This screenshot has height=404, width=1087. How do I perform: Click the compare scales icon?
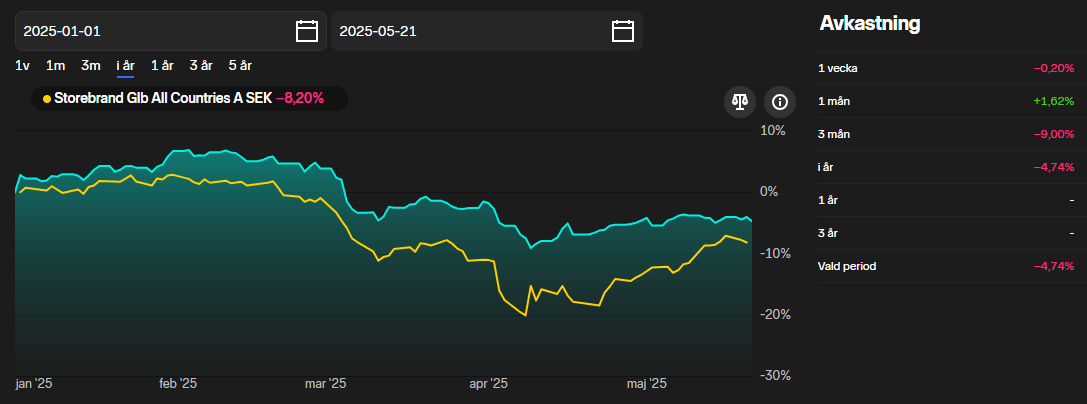pos(740,101)
